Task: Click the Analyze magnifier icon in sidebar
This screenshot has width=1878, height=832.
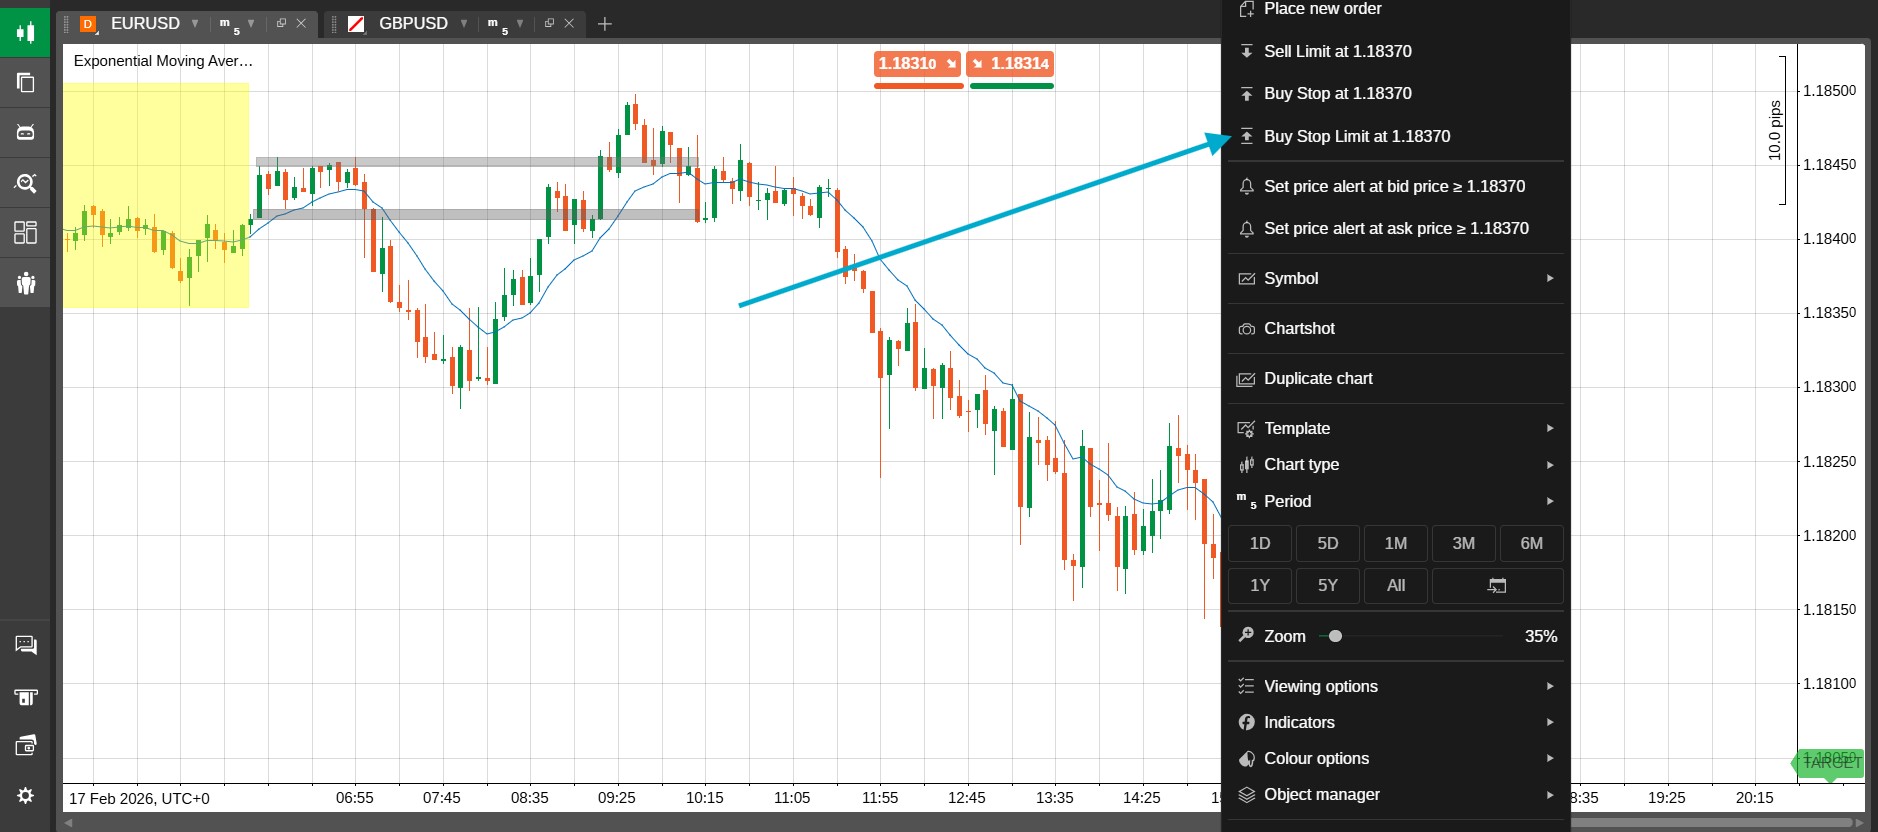Action: tap(25, 183)
